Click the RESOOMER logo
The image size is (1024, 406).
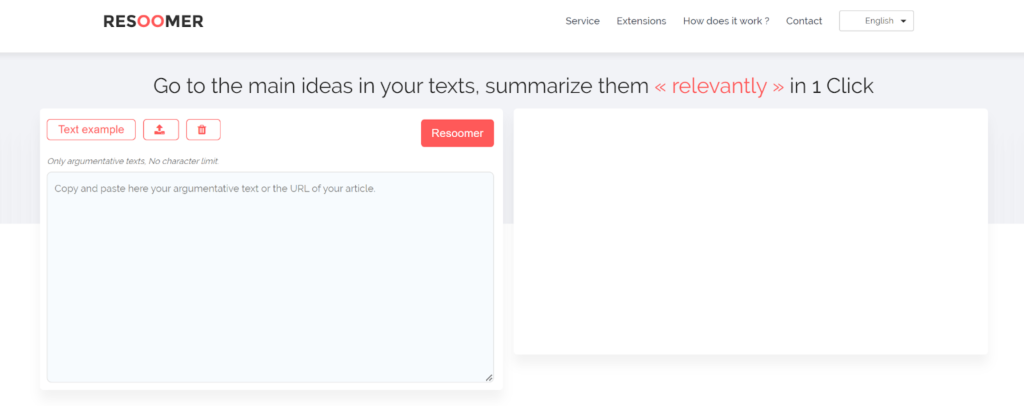[153, 22]
